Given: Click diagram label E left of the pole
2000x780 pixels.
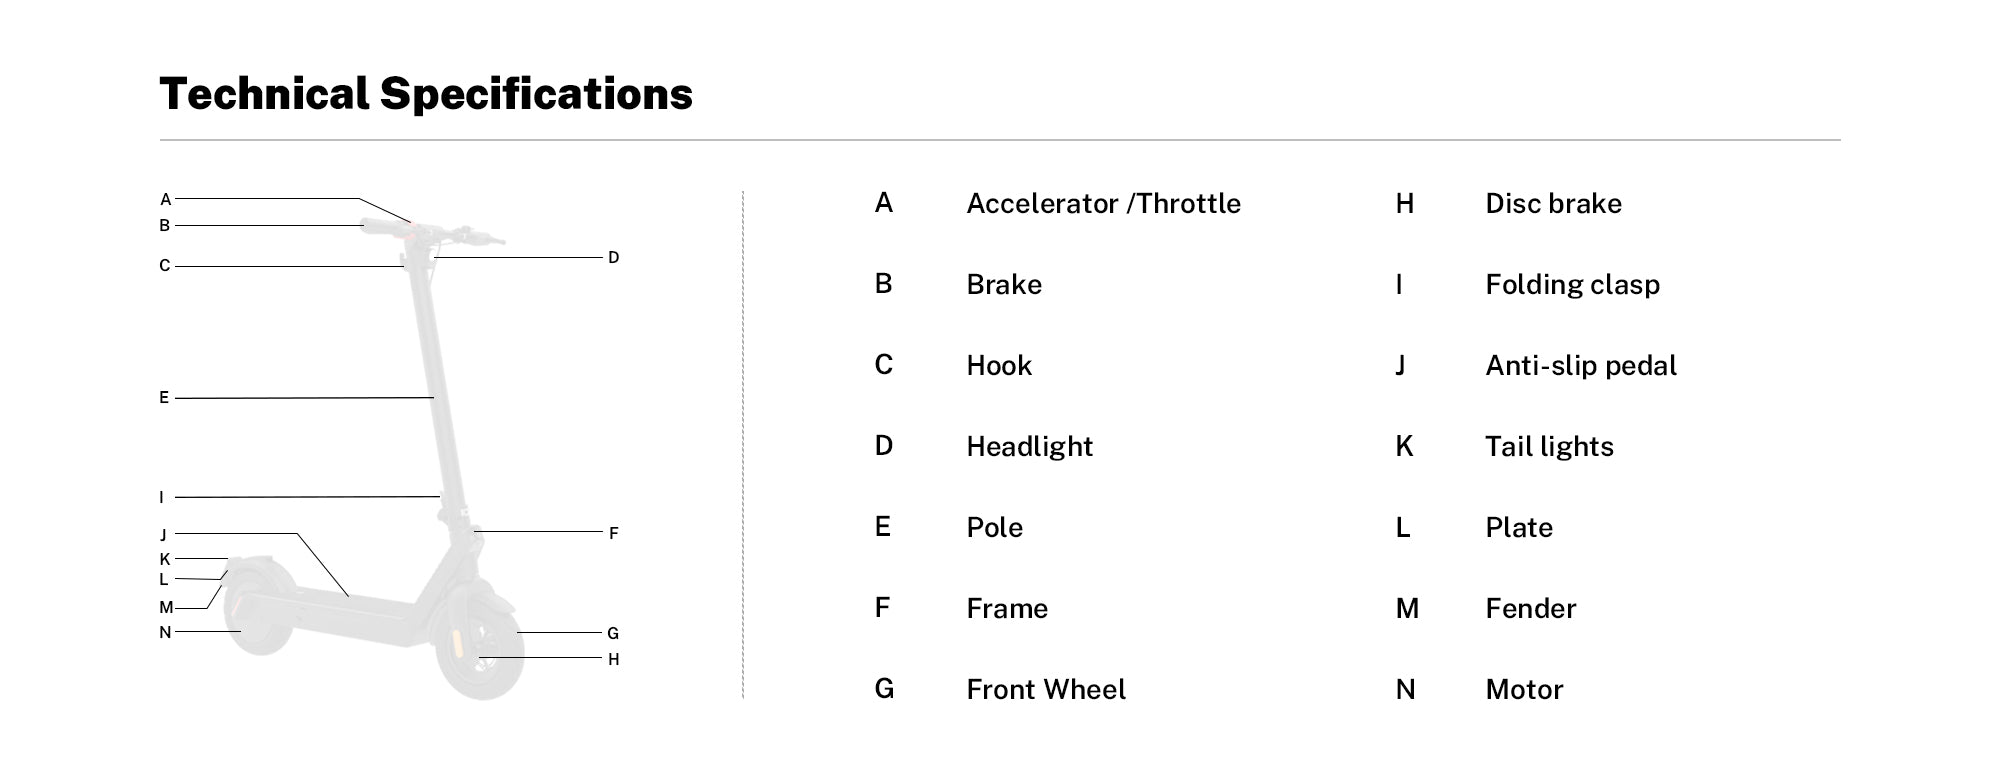Looking at the screenshot, I should [164, 398].
